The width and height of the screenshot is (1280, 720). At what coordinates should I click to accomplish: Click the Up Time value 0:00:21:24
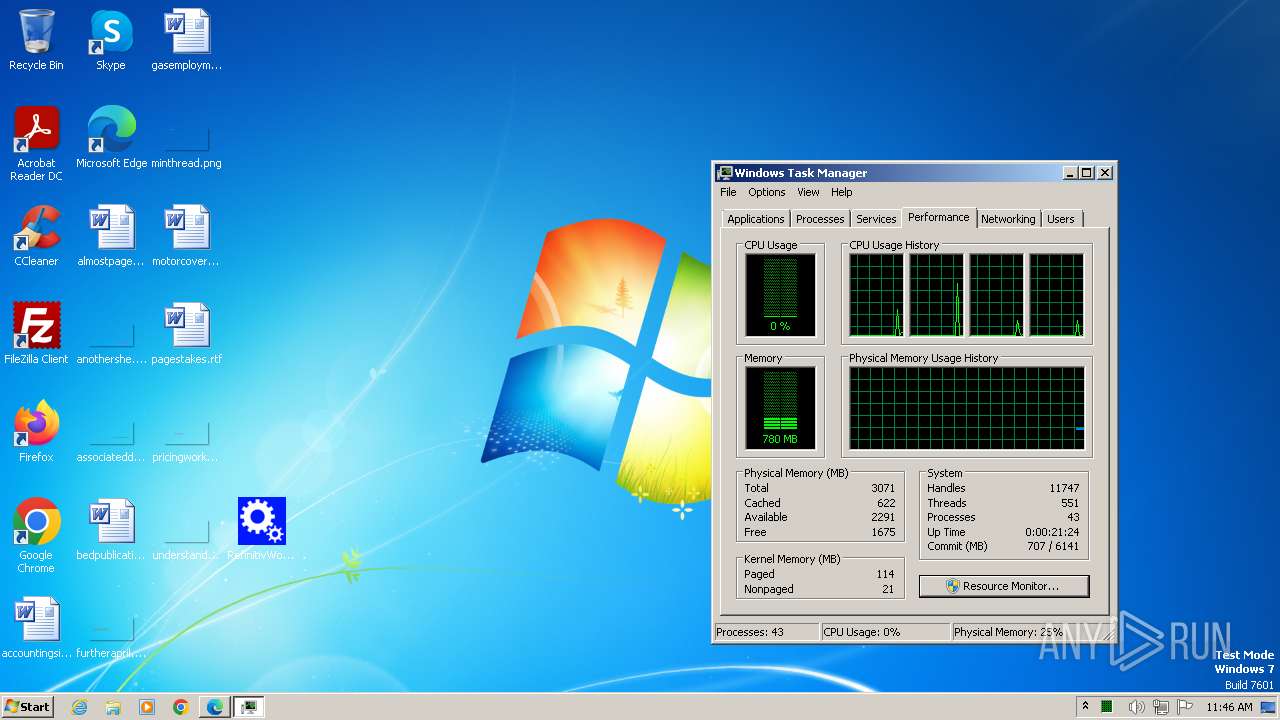pos(1052,532)
